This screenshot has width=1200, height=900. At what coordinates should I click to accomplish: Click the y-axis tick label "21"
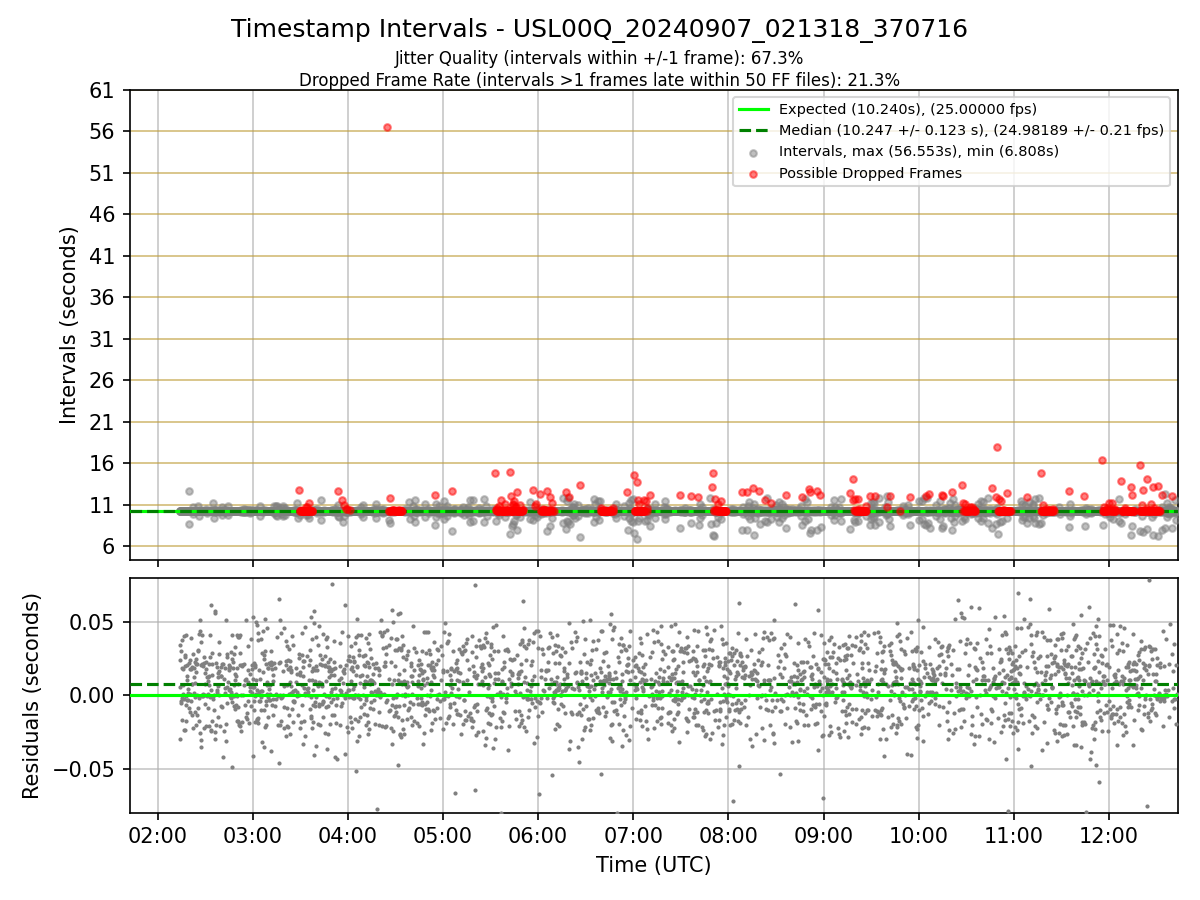click(x=104, y=422)
